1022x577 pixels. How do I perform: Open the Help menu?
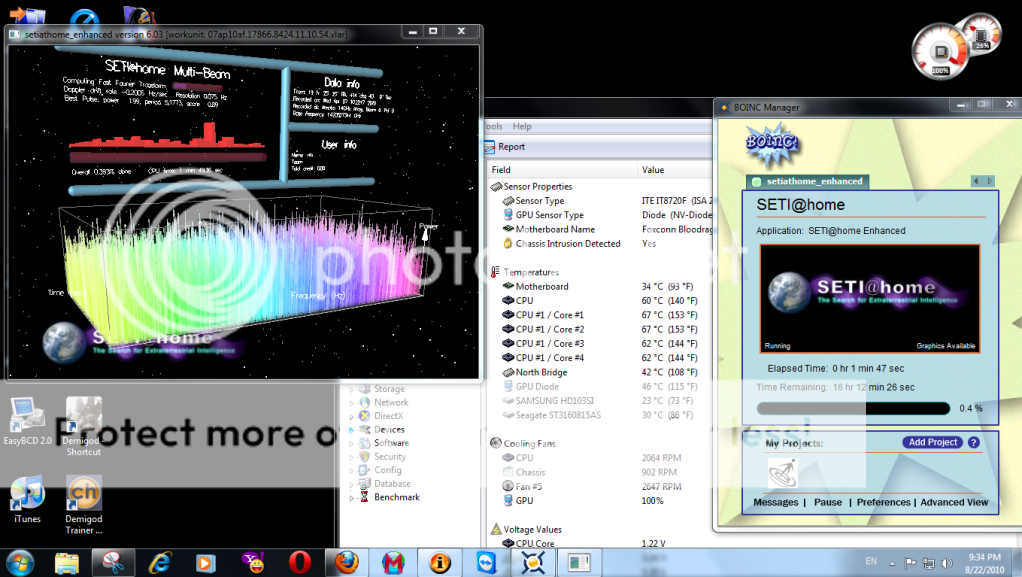tap(522, 127)
